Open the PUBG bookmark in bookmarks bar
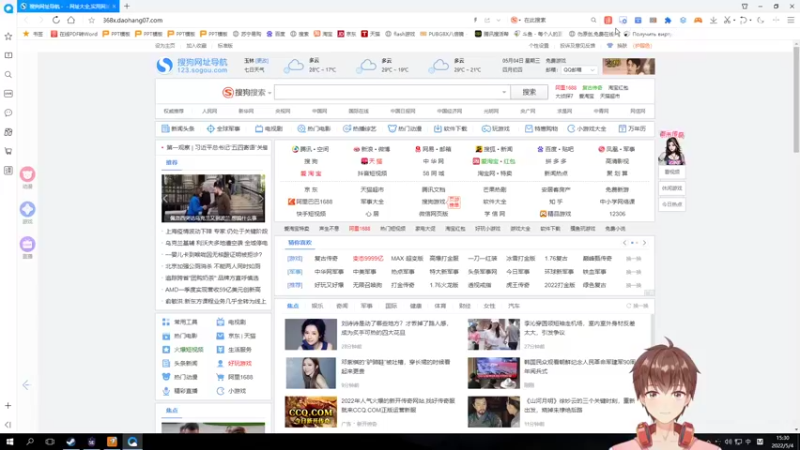This screenshot has width=800, height=450. click(x=442, y=34)
